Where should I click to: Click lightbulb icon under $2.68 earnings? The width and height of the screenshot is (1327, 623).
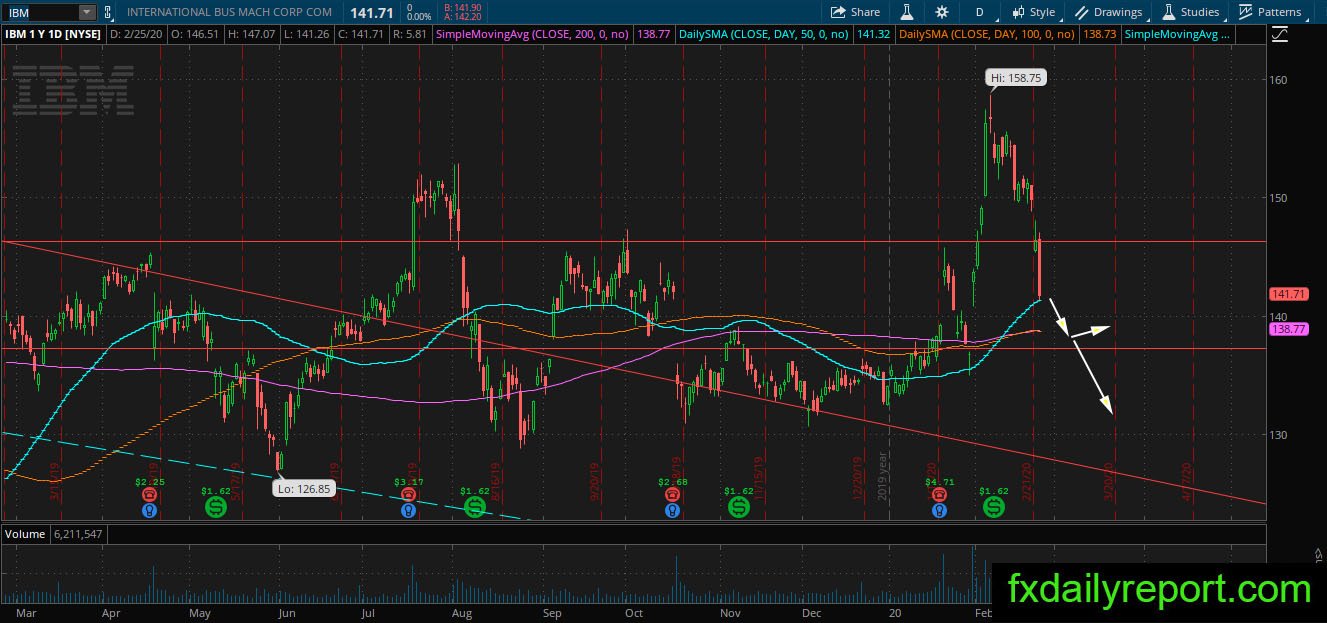(x=672, y=510)
